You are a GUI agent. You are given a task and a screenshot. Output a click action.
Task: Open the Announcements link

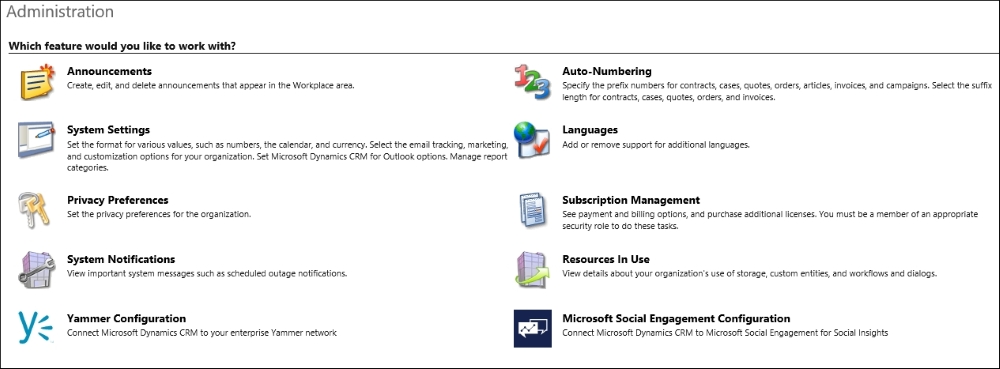110,71
